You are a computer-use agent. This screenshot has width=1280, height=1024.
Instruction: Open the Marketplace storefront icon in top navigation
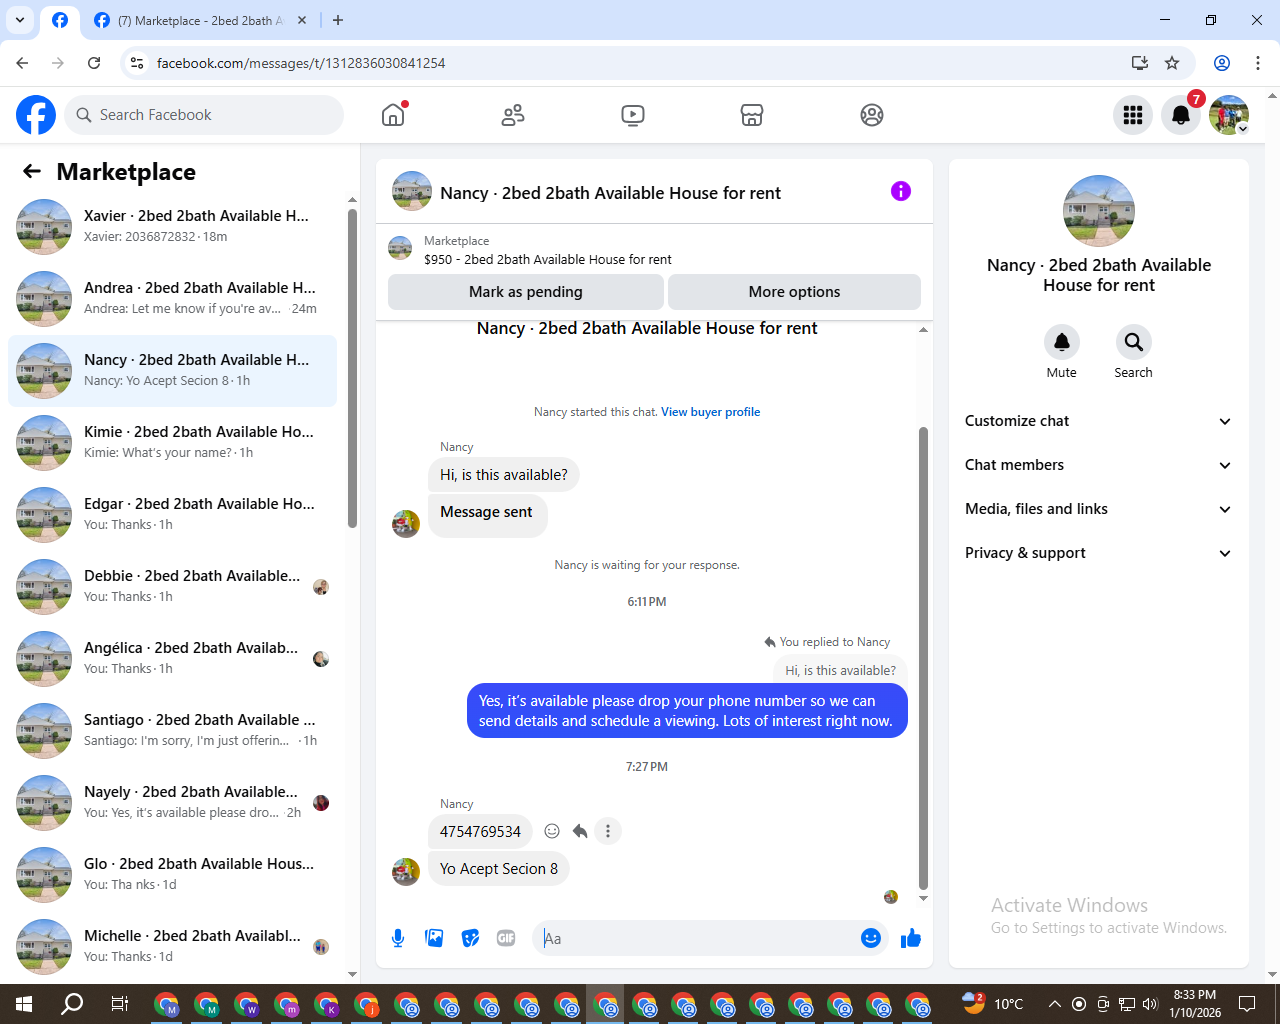pos(752,115)
